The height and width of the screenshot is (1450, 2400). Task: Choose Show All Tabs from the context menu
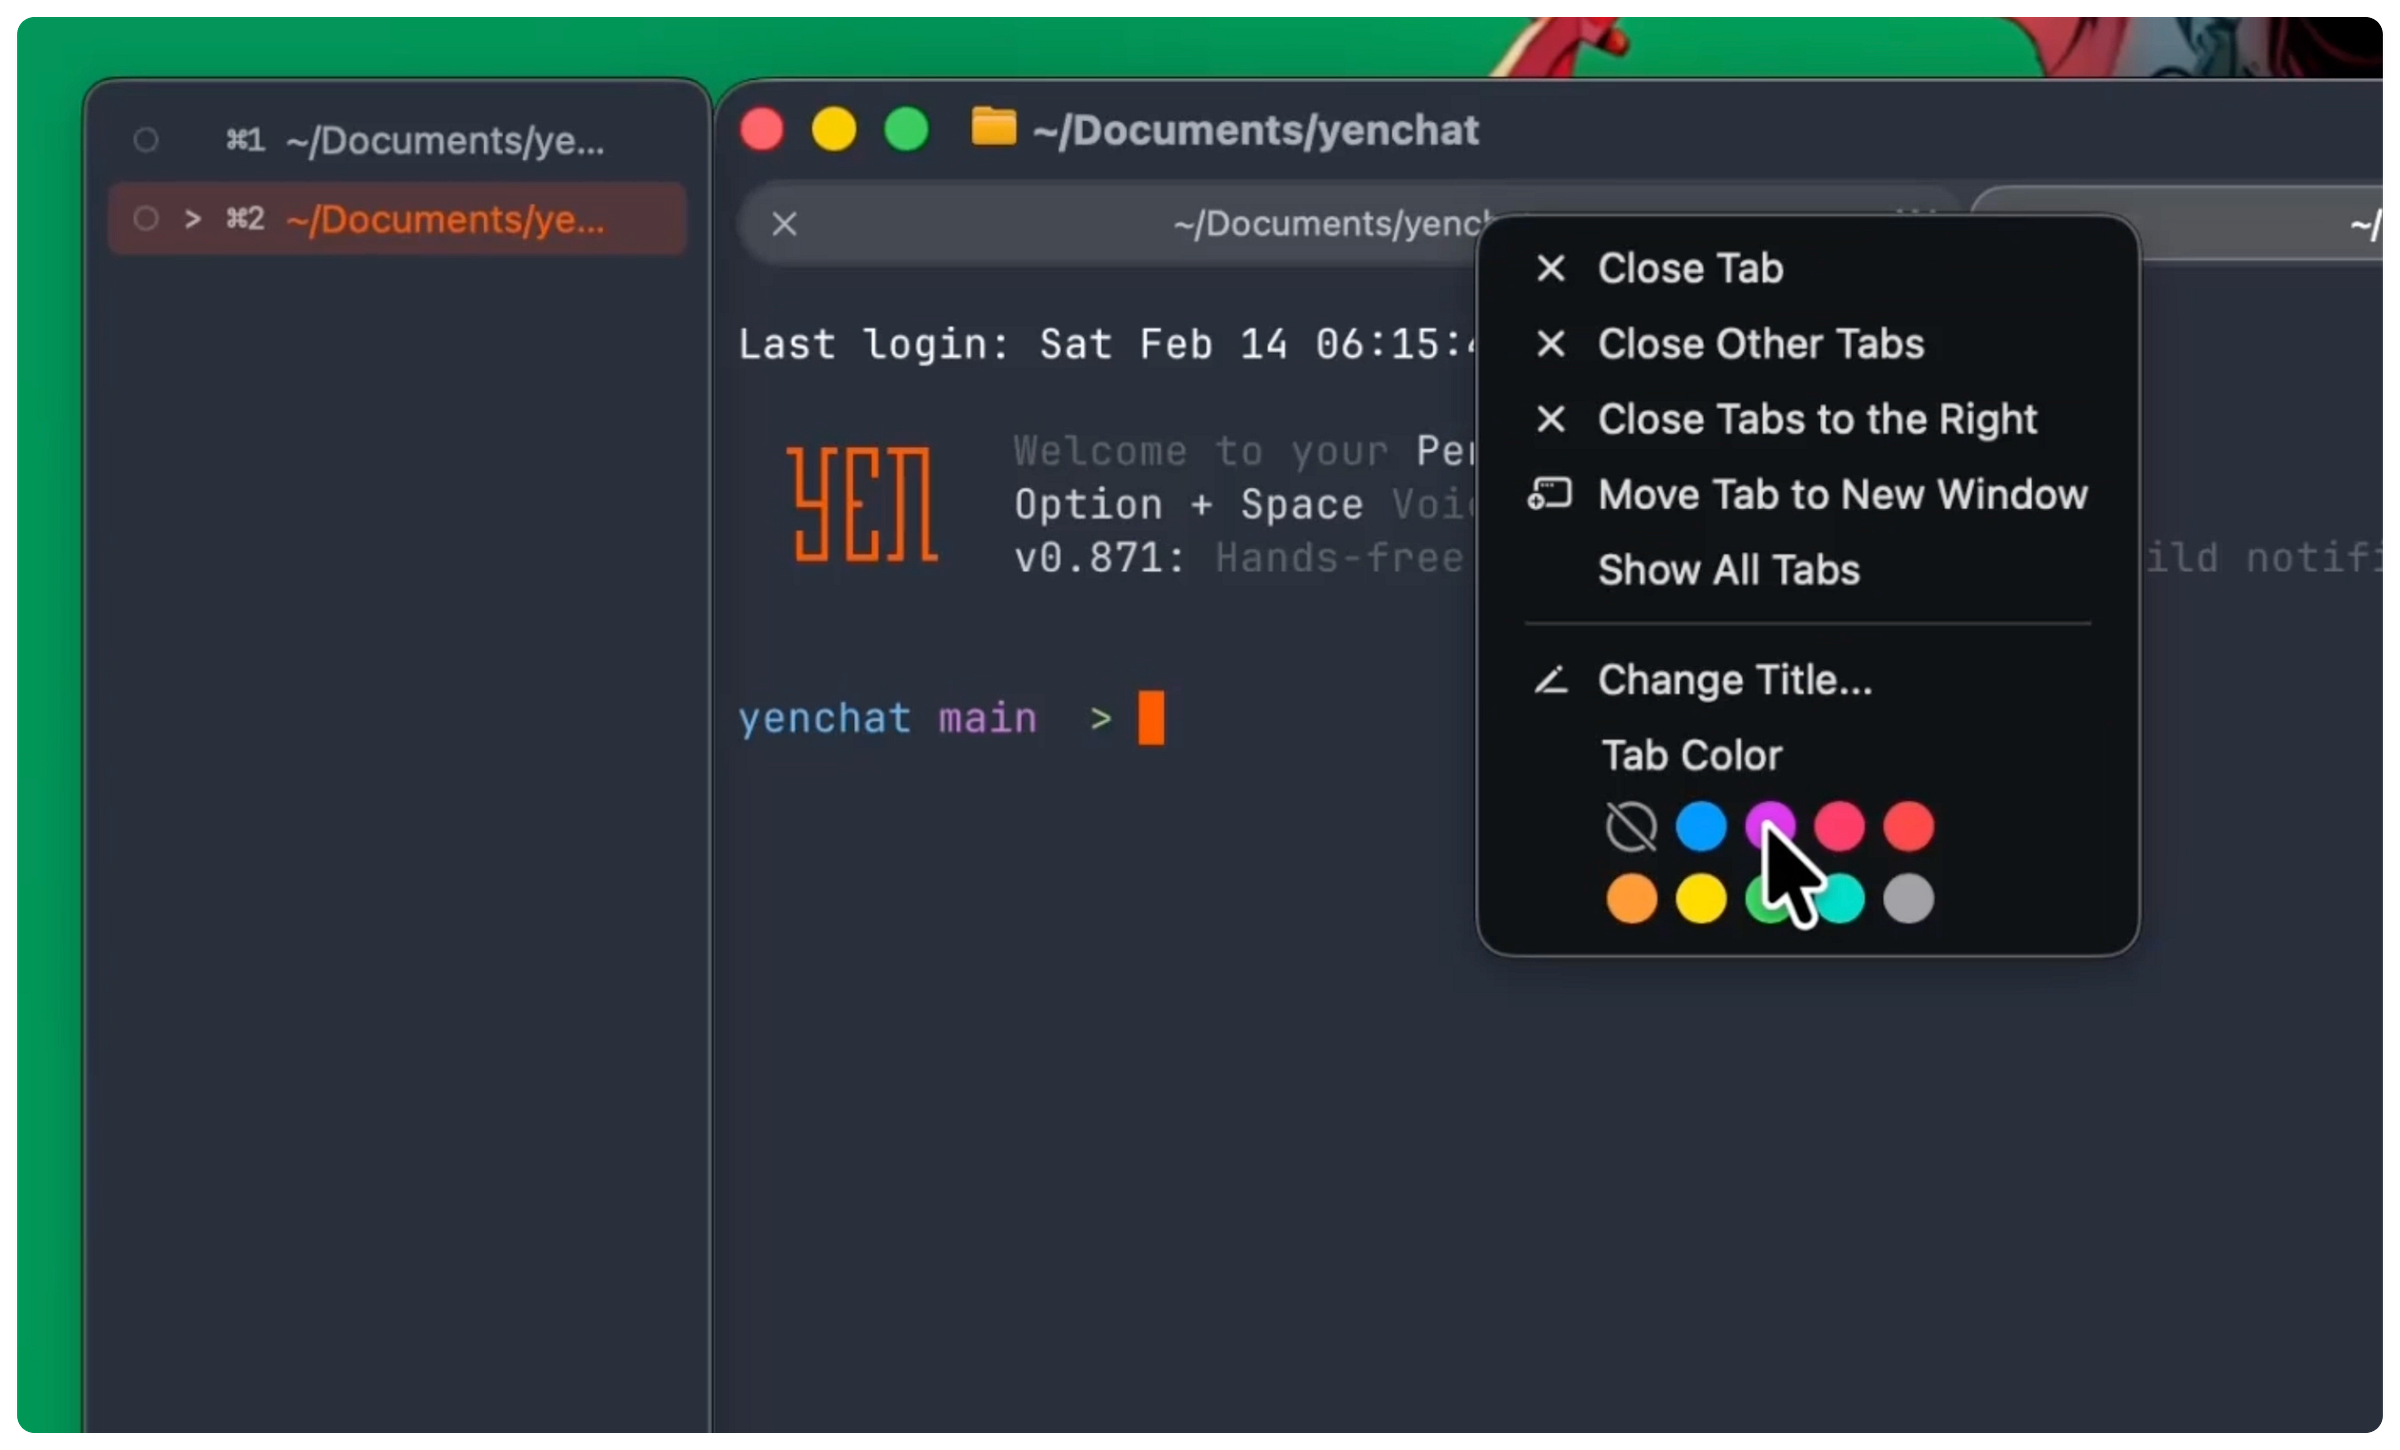1728,570
